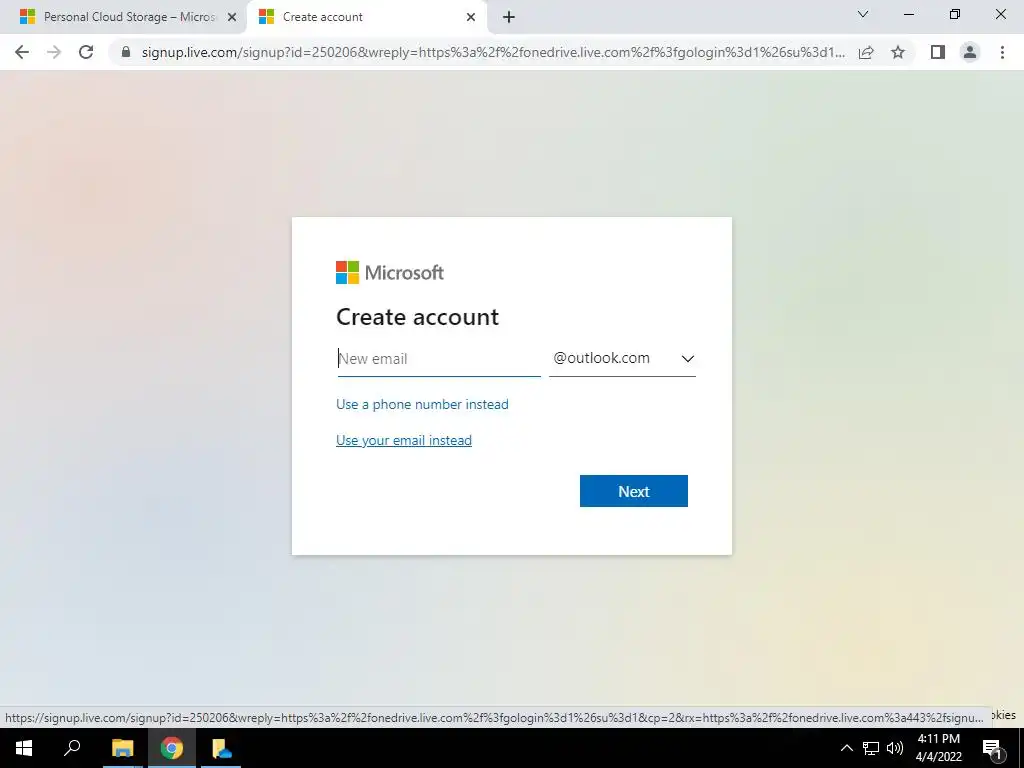Screen dimensions: 1024x768
Task: Click the browser forward arrow
Action: (x=54, y=52)
